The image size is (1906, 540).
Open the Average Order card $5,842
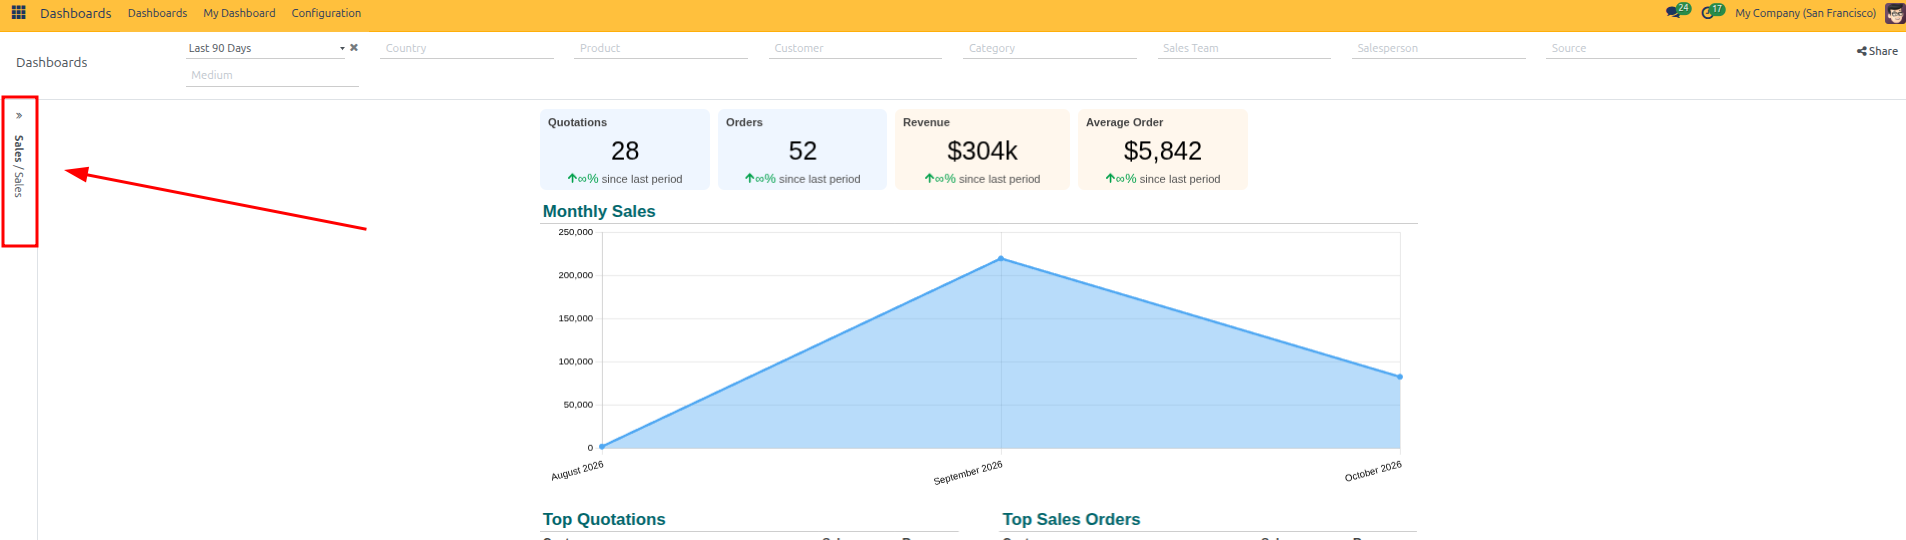1163,149
